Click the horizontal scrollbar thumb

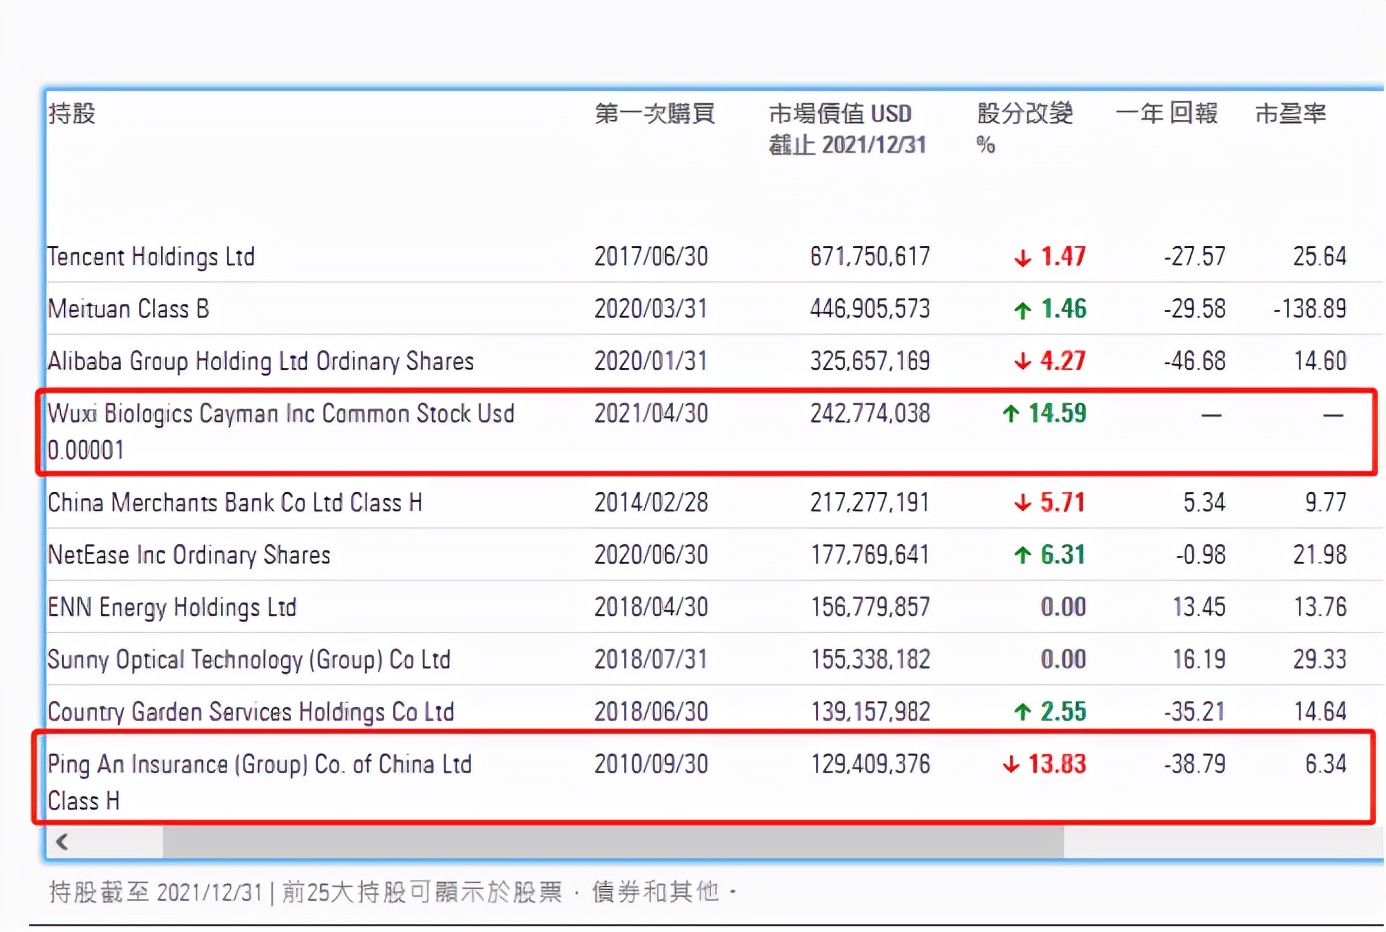tap(612, 842)
